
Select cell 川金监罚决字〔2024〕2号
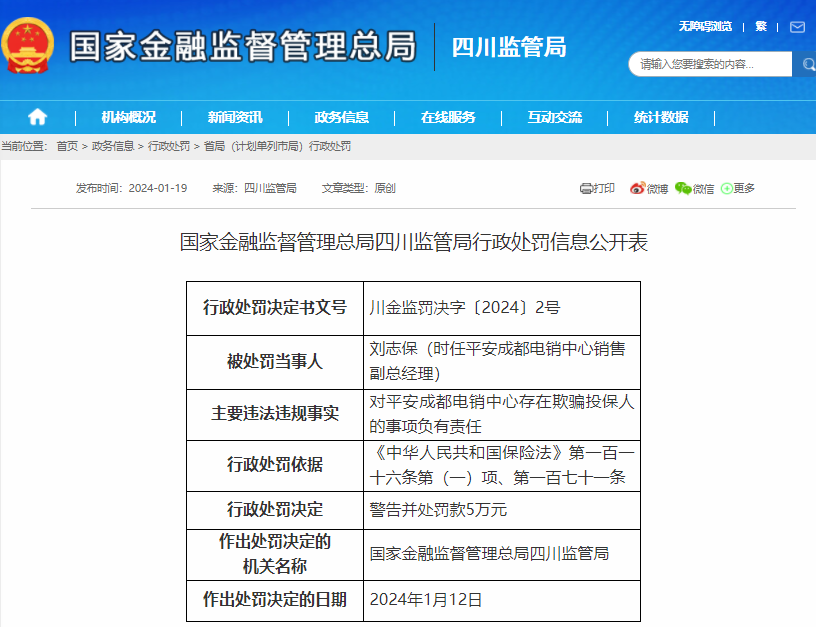pos(502,308)
